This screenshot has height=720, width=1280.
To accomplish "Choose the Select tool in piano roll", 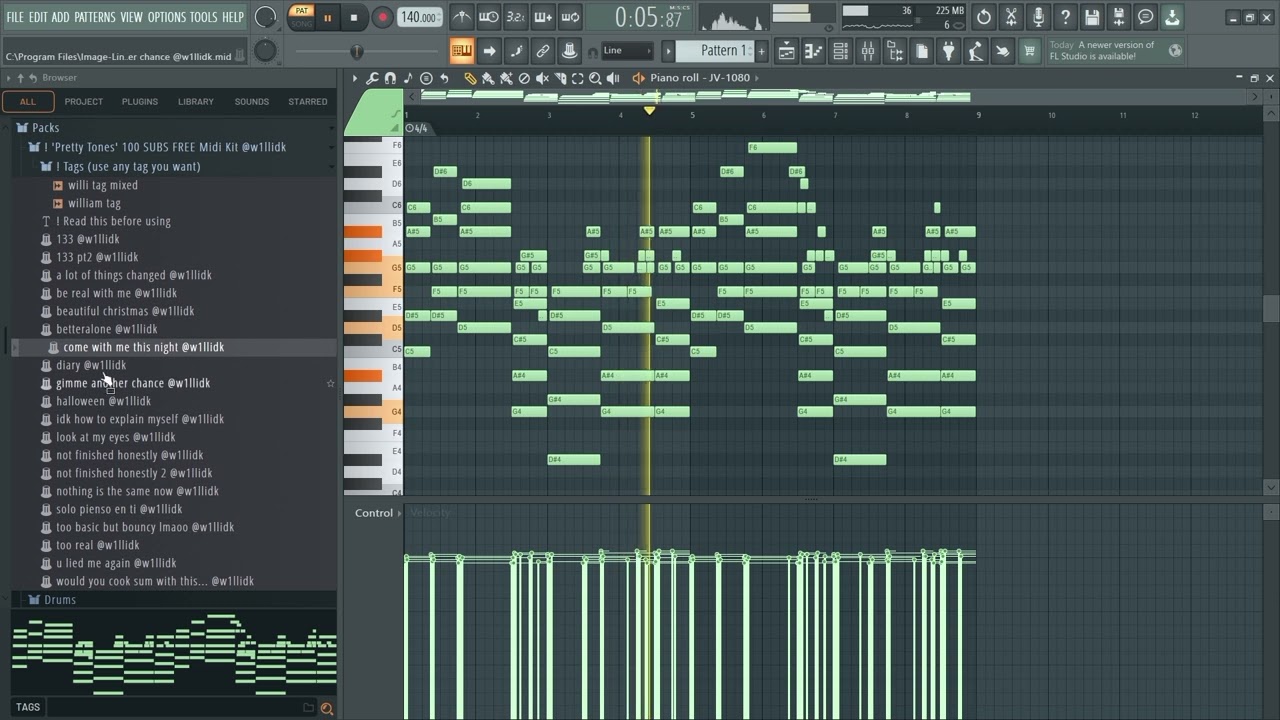I will pos(577,78).
